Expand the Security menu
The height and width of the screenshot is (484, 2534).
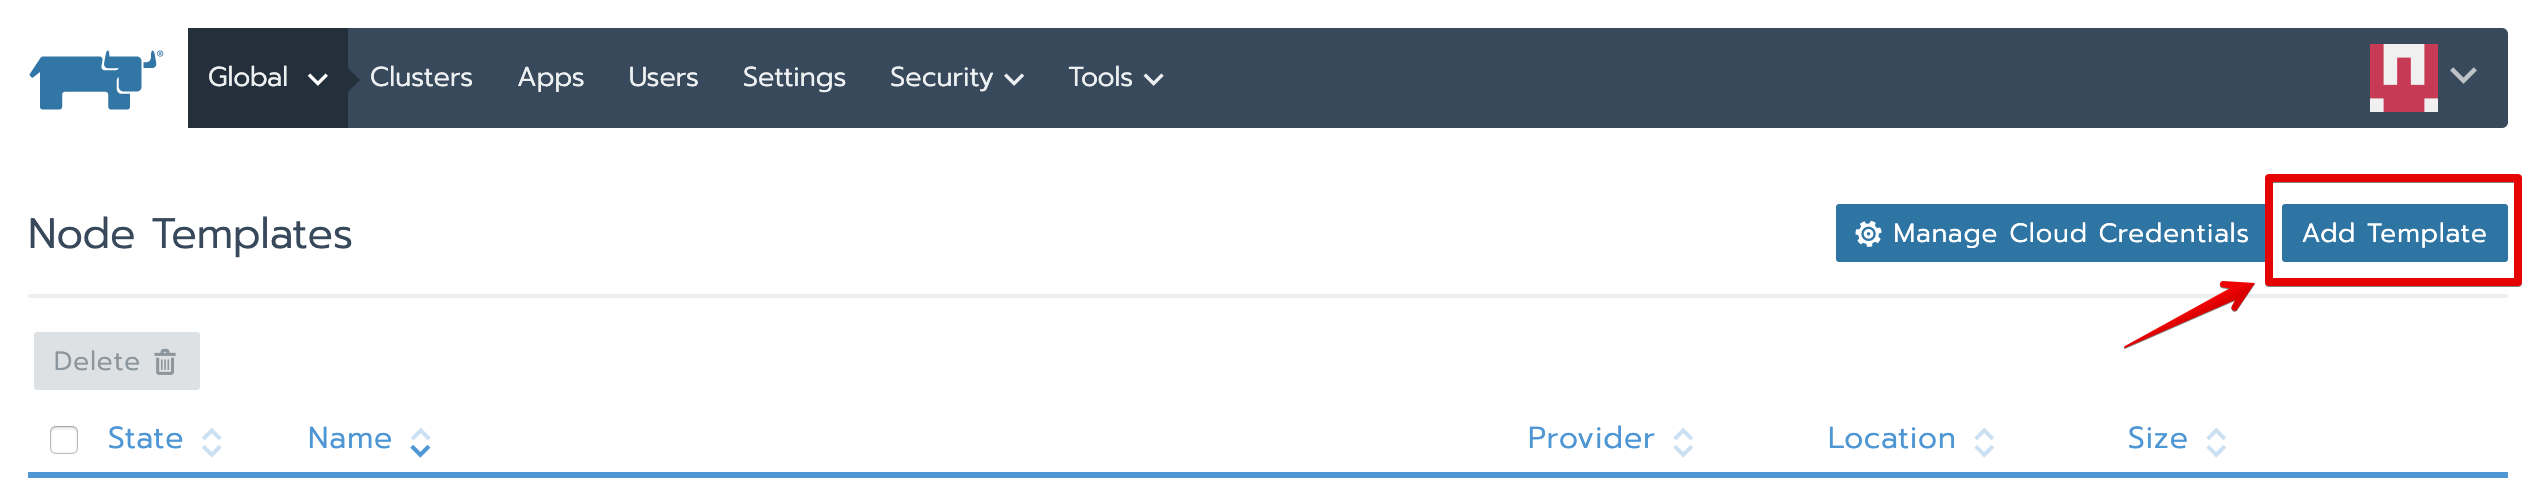956,78
